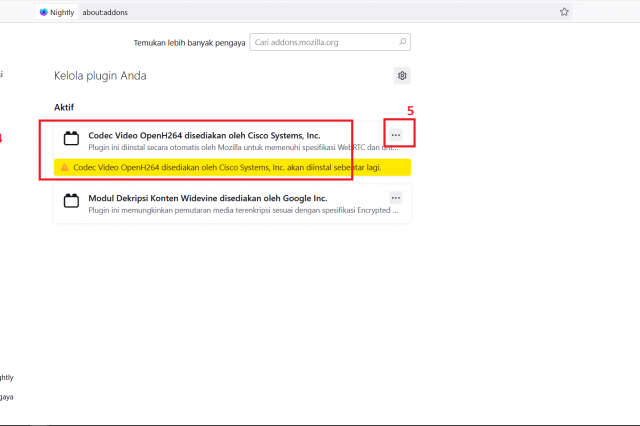
Task: Open the gear tools menu for plugins
Action: pos(402,76)
